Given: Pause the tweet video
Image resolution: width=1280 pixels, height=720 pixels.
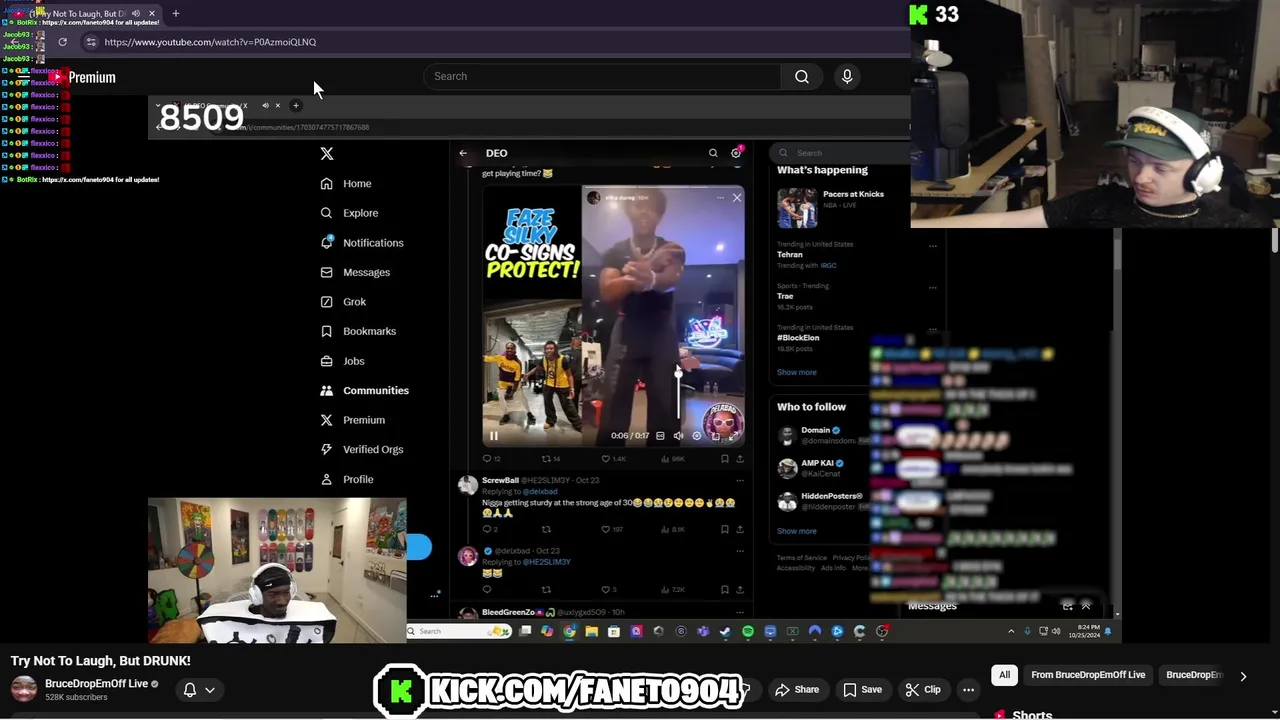Looking at the screenshot, I should point(493,436).
